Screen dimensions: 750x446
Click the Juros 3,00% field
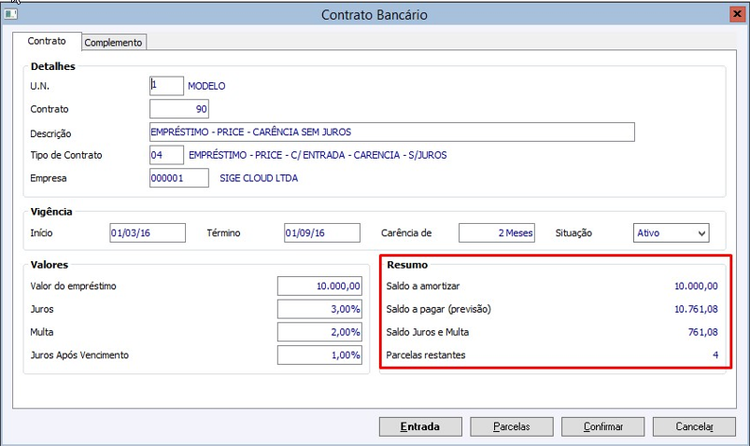pyautogui.click(x=320, y=309)
